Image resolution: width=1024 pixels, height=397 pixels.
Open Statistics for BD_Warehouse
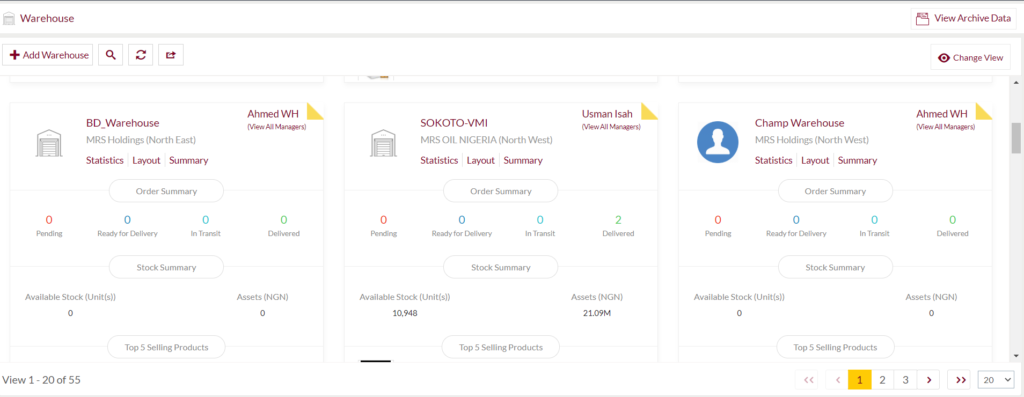pyautogui.click(x=104, y=160)
